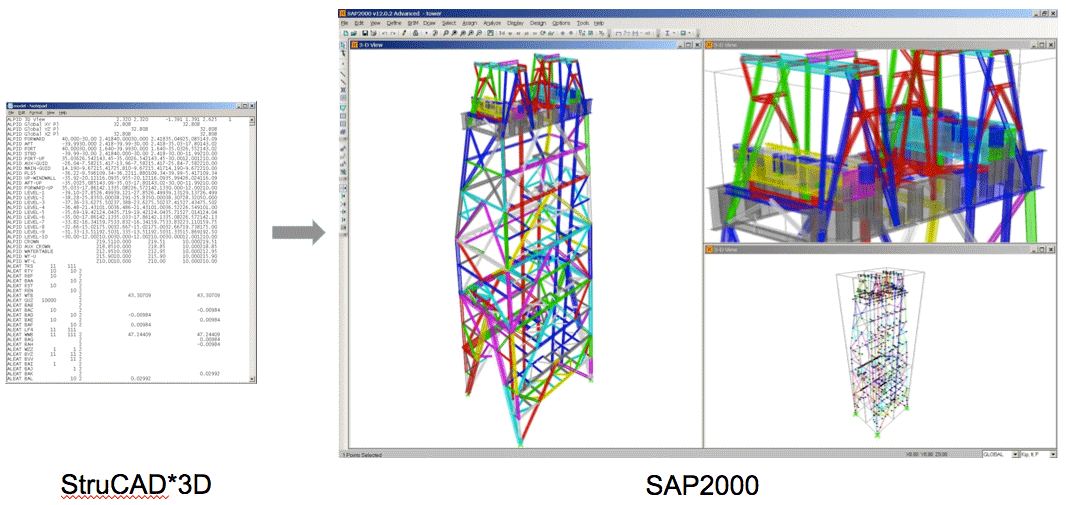
Task: Maximize the top-right 3-D View sub-window
Action: click(1042, 45)
